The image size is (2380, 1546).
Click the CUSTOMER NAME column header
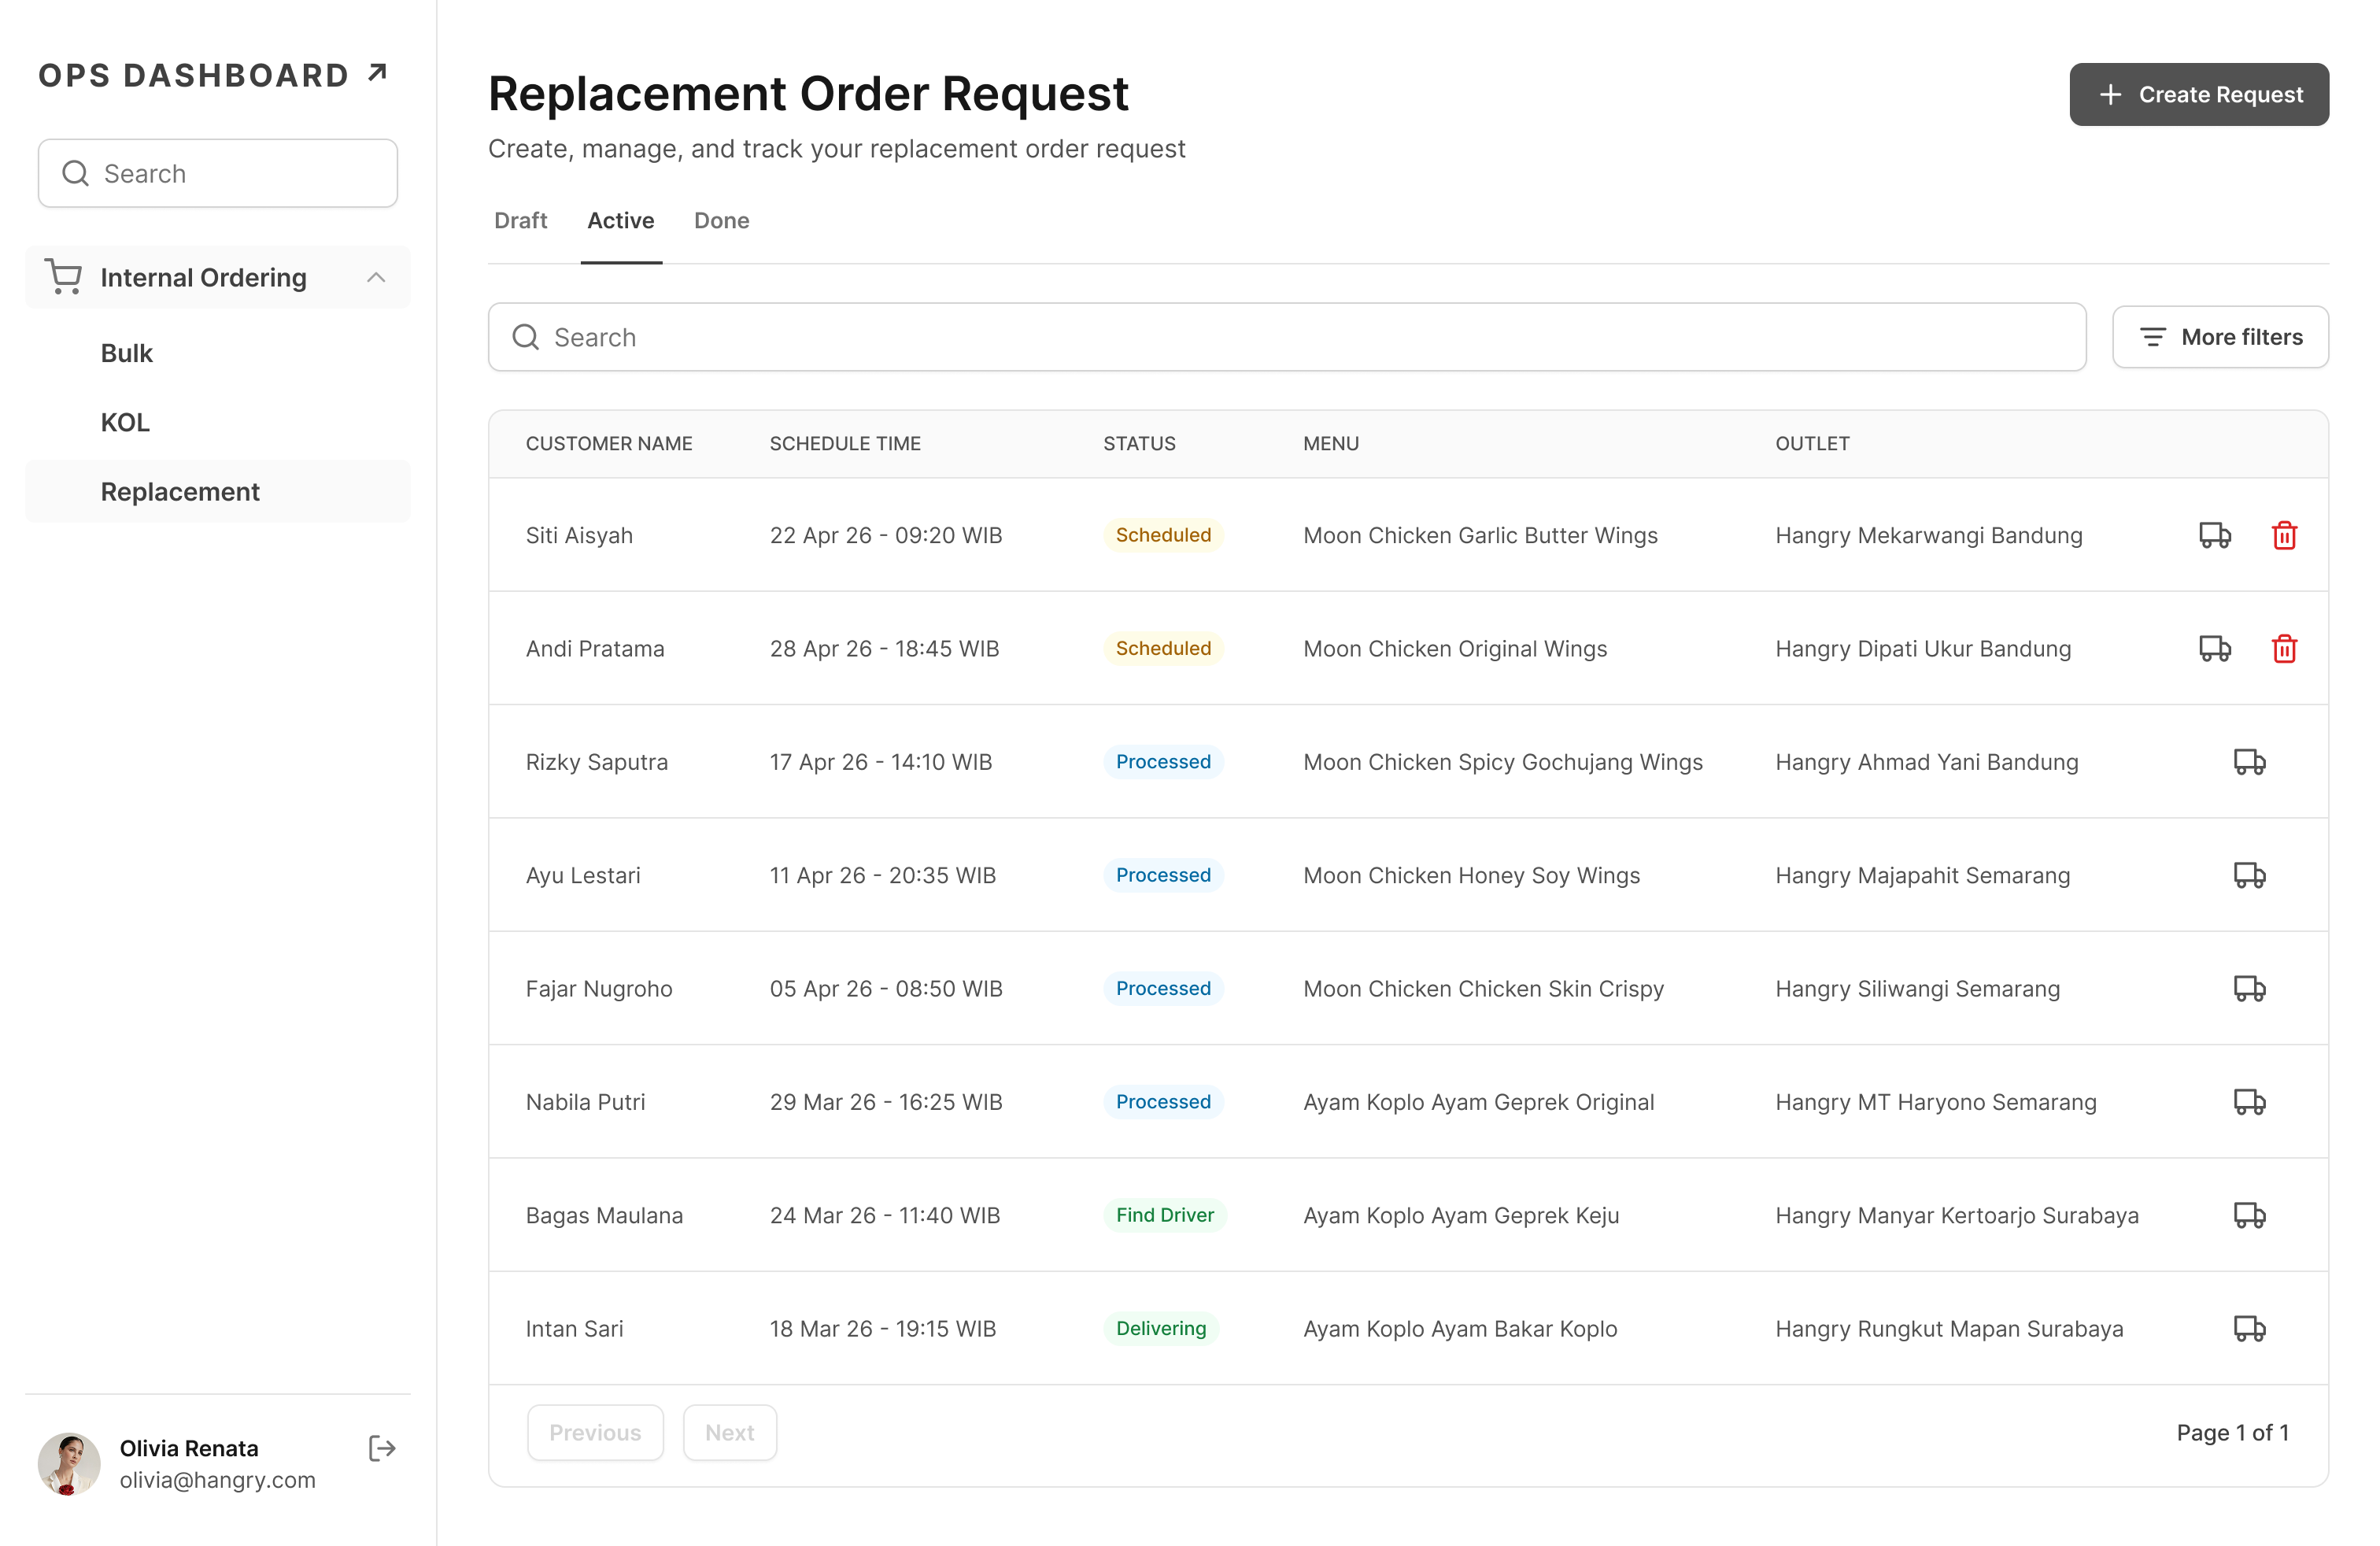[609, 443]
